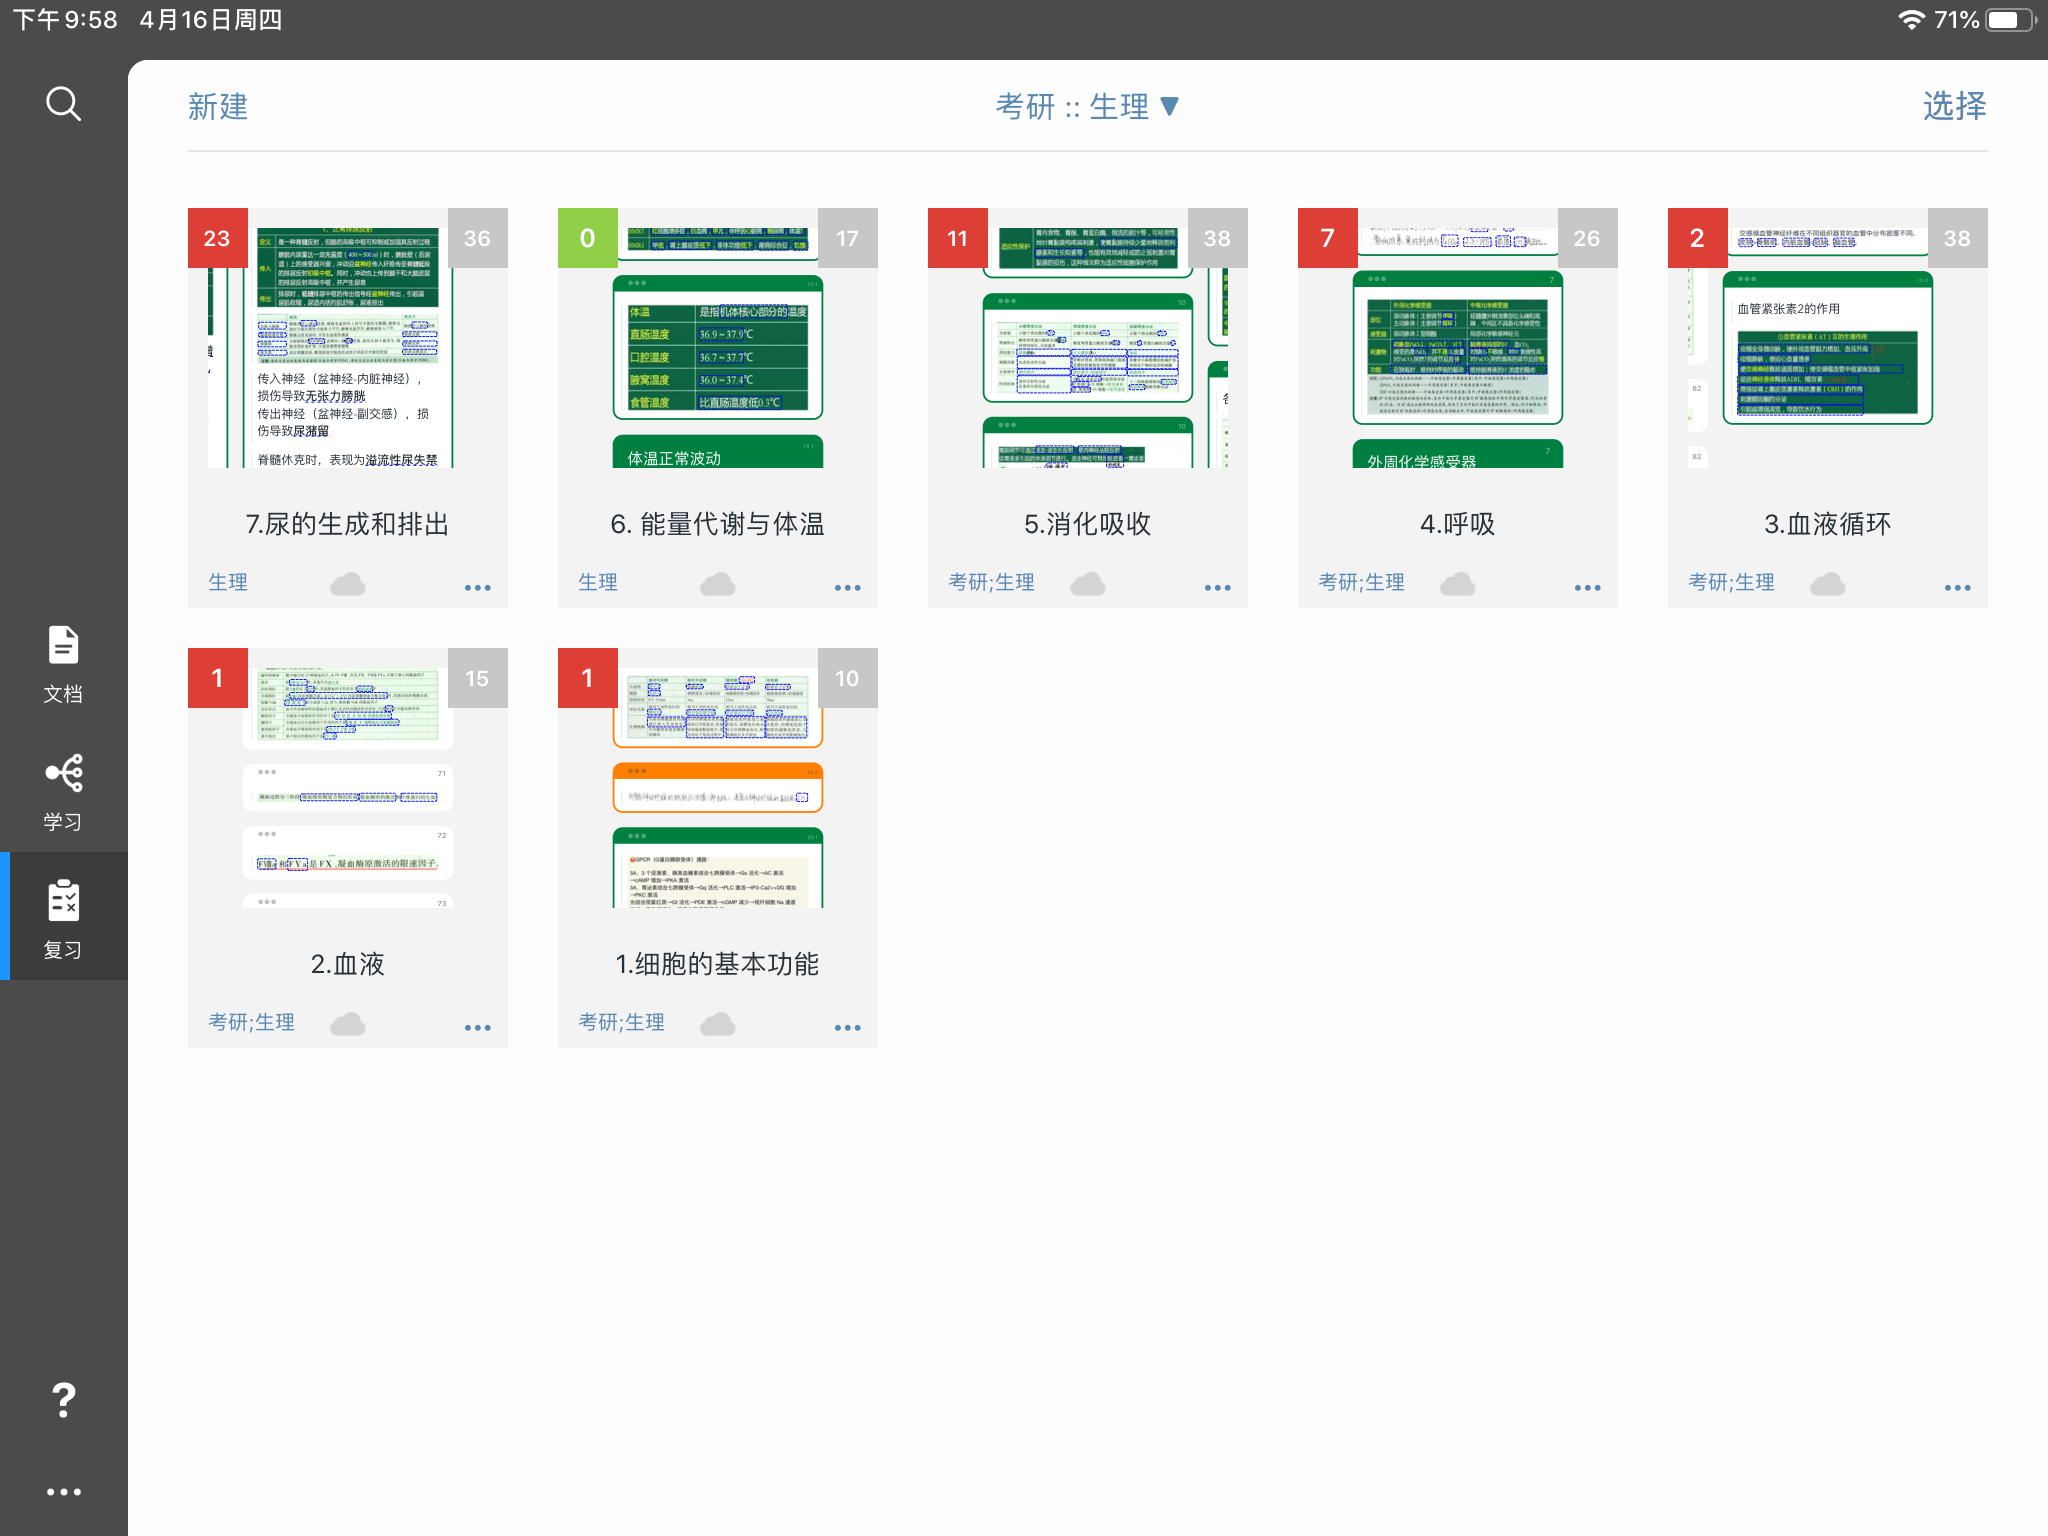The width and height of the screenshot is (2048, 1536).
Task: Select the 复习 review section
Action: [x=63, y=919]
